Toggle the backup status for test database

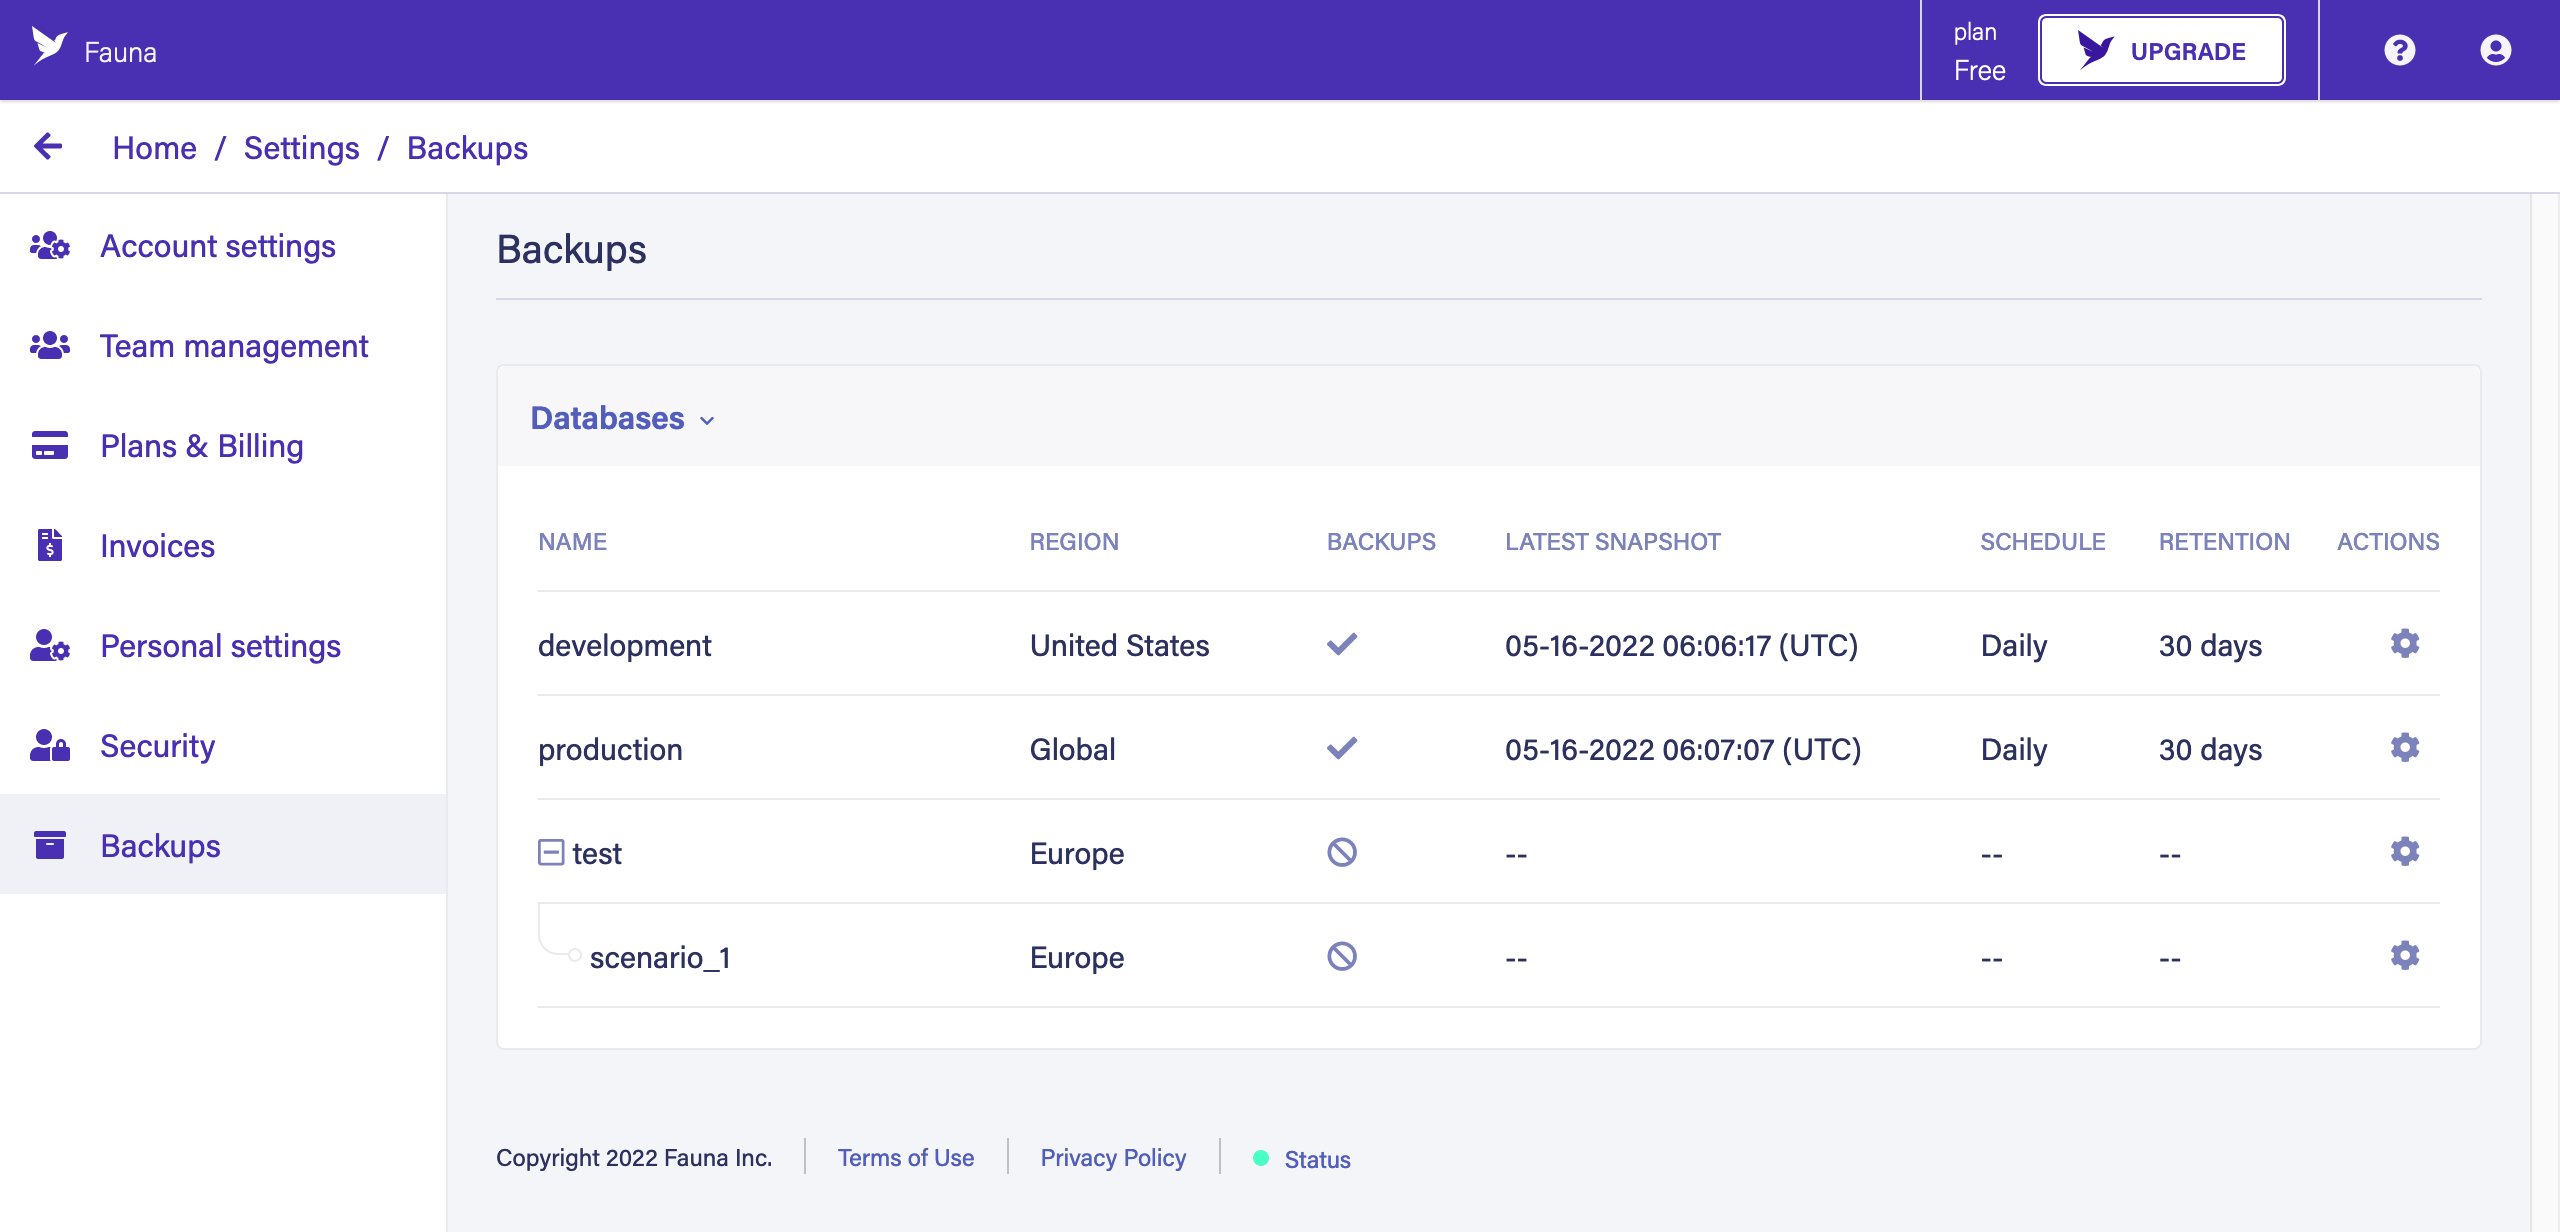click(1340, 852)
